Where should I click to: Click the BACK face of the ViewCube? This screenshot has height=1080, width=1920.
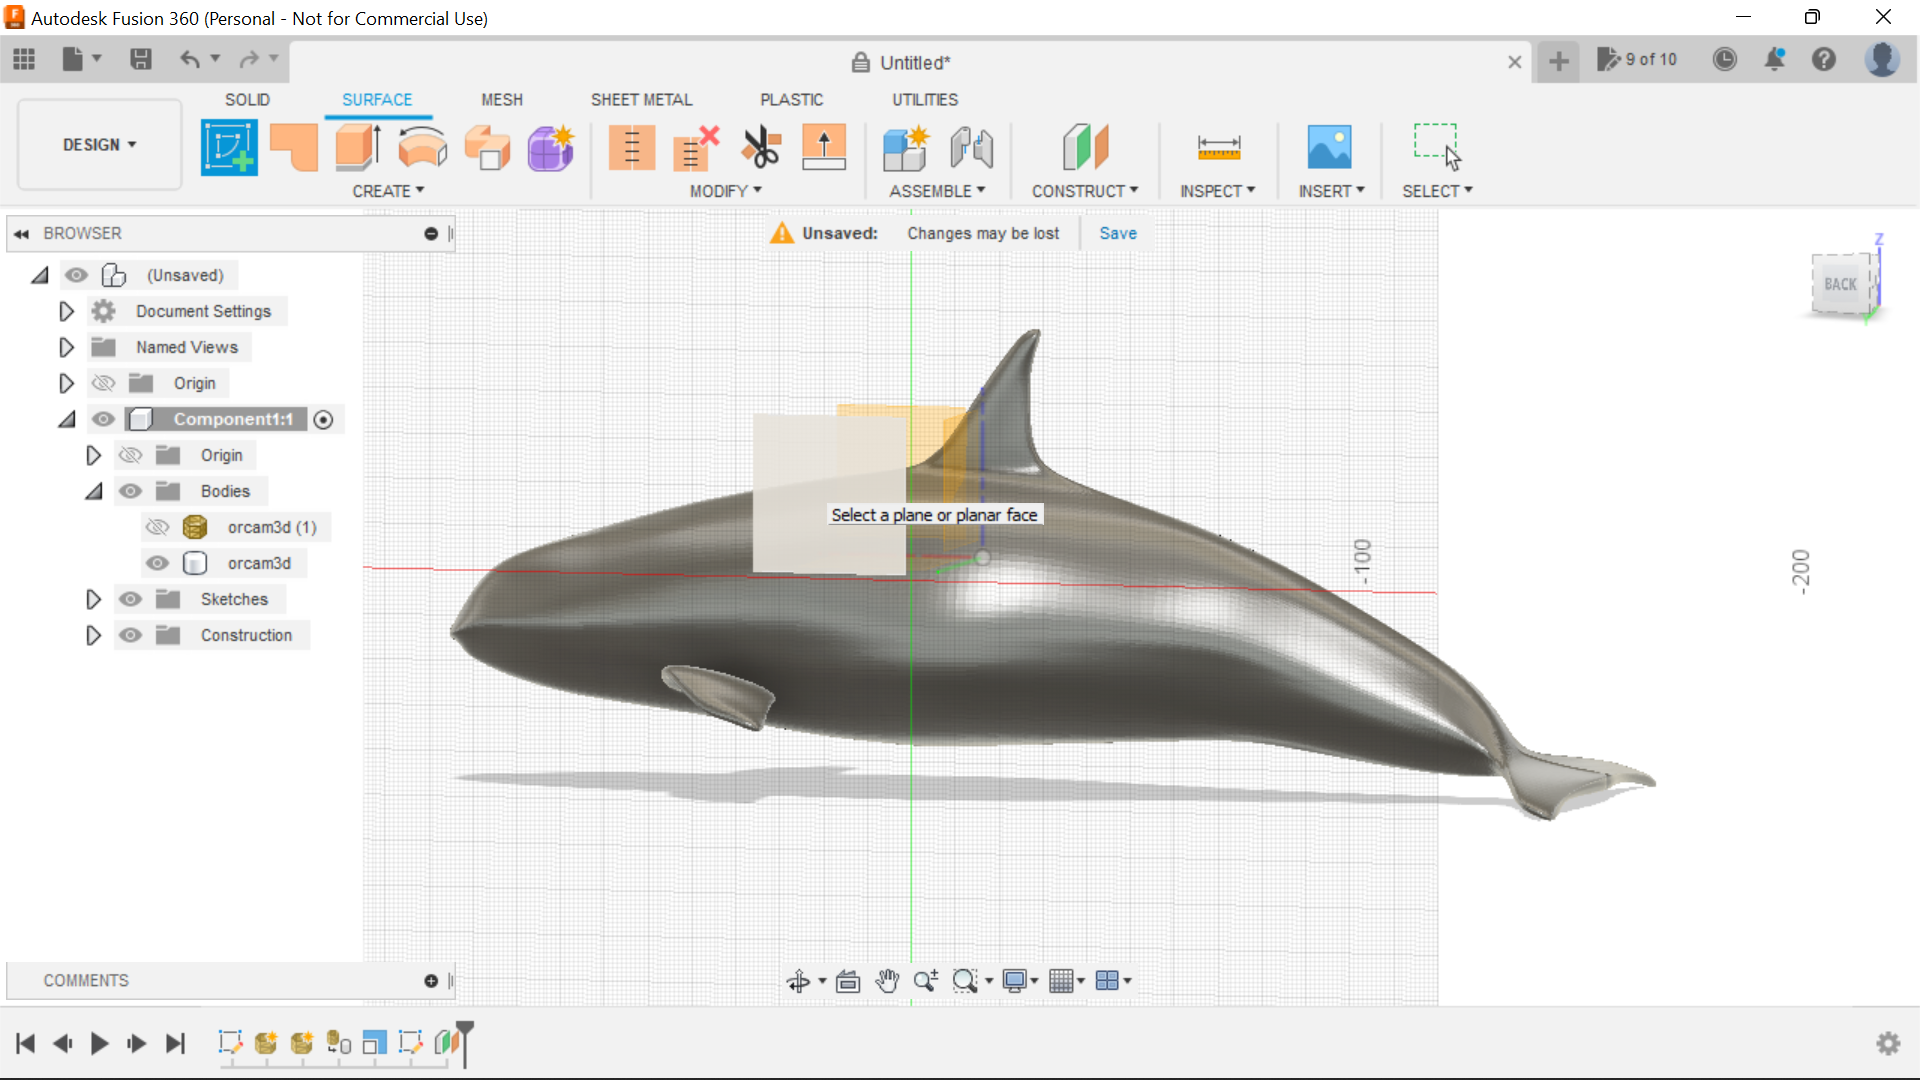coord(1840,284)
